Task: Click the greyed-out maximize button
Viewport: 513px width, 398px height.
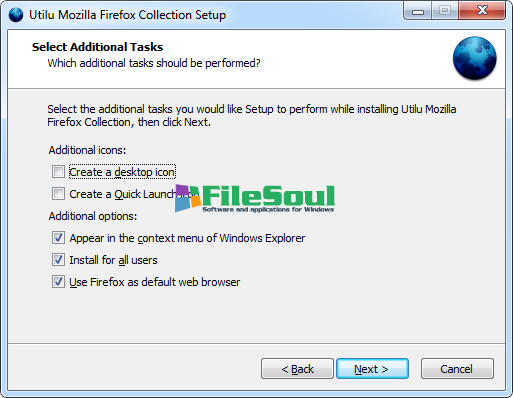Action: click(x=445, y=11)
